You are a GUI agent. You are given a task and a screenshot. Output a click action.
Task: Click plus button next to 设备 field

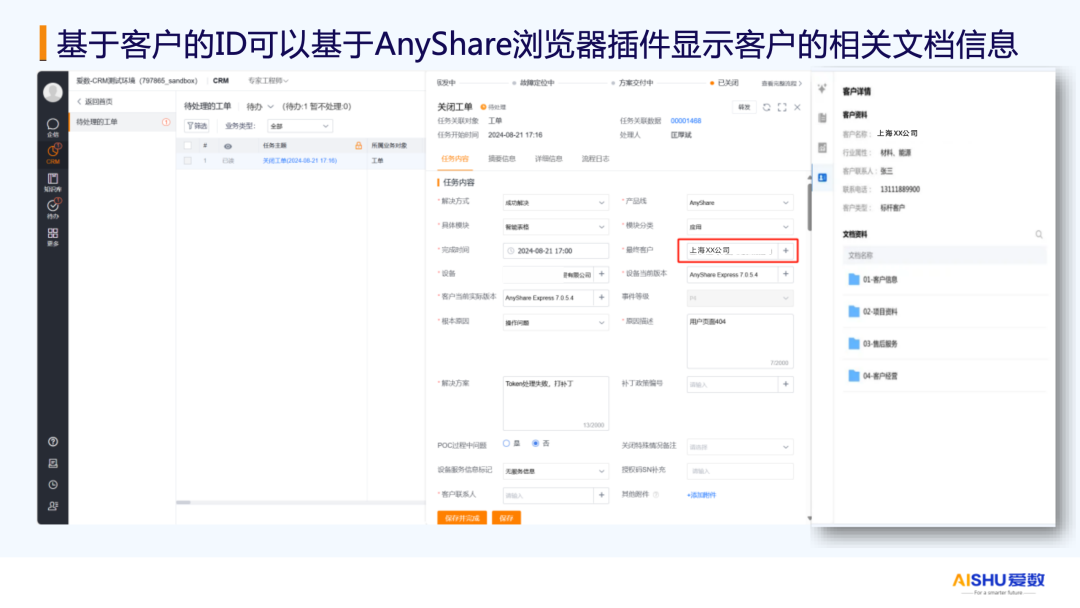(x=601, y=274)
